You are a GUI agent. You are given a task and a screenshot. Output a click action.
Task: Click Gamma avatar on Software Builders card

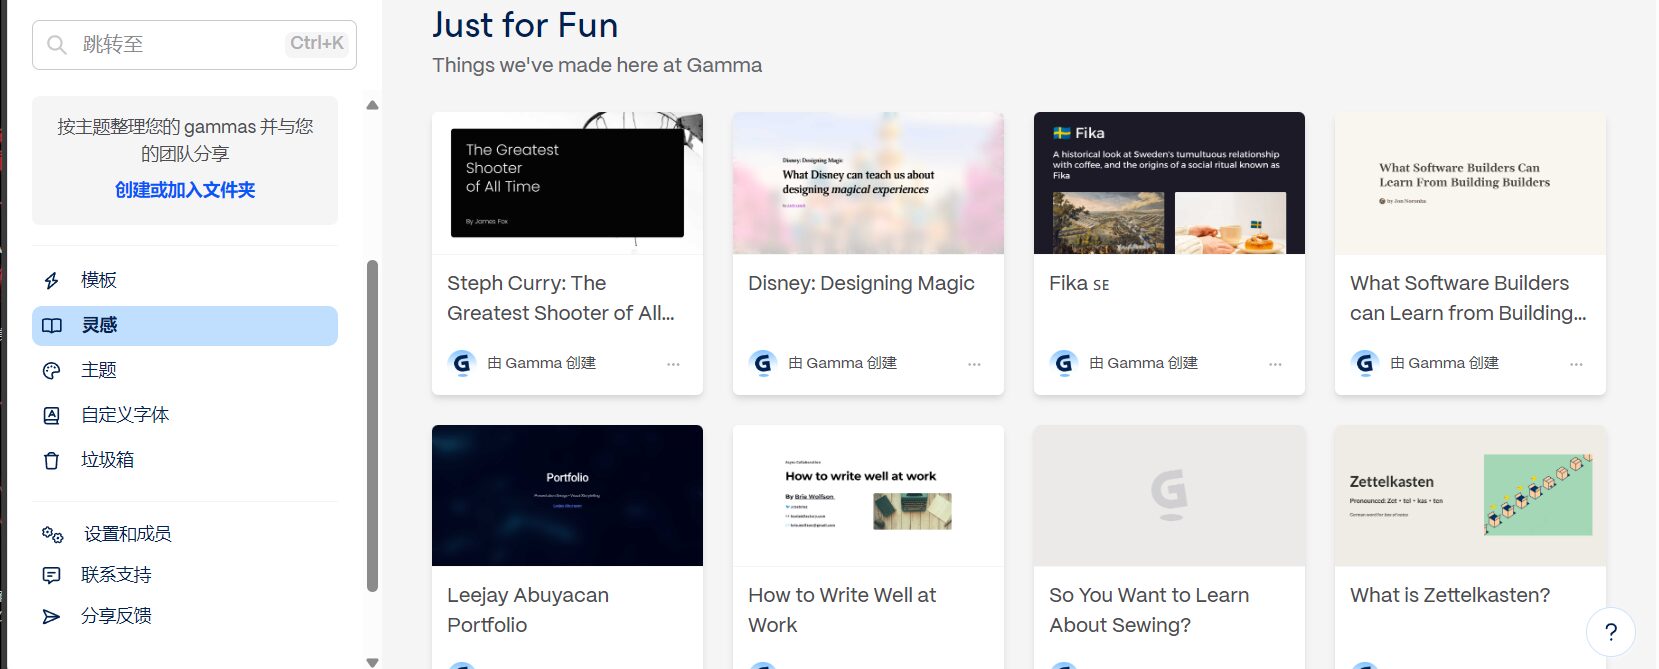pos(1365,363)
